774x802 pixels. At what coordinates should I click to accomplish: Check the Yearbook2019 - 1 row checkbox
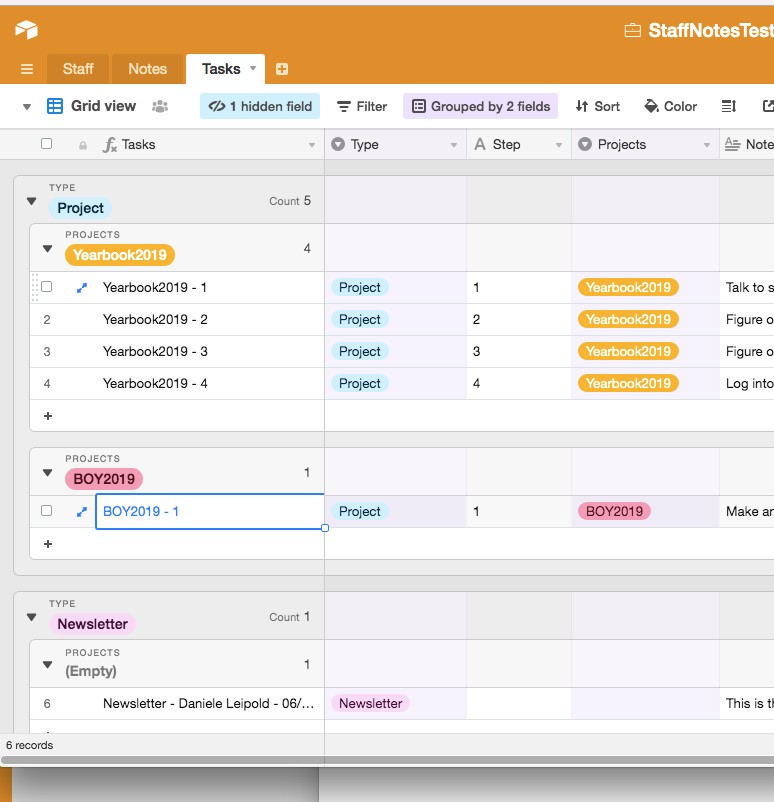[x=46, y=287]
